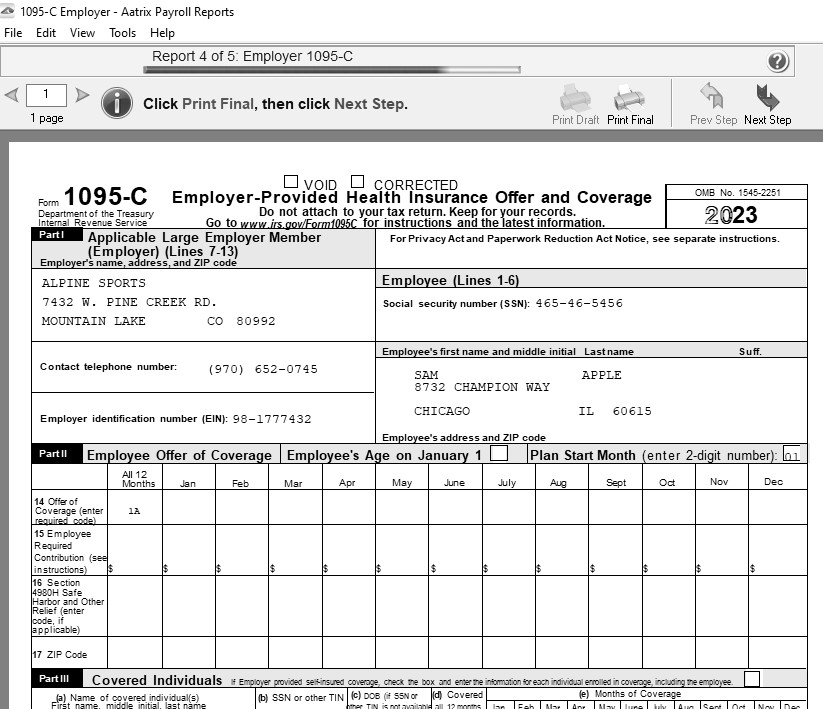Click the Print Final printer icon
This screenshot has height=709, width=823.
coord(629,98)
